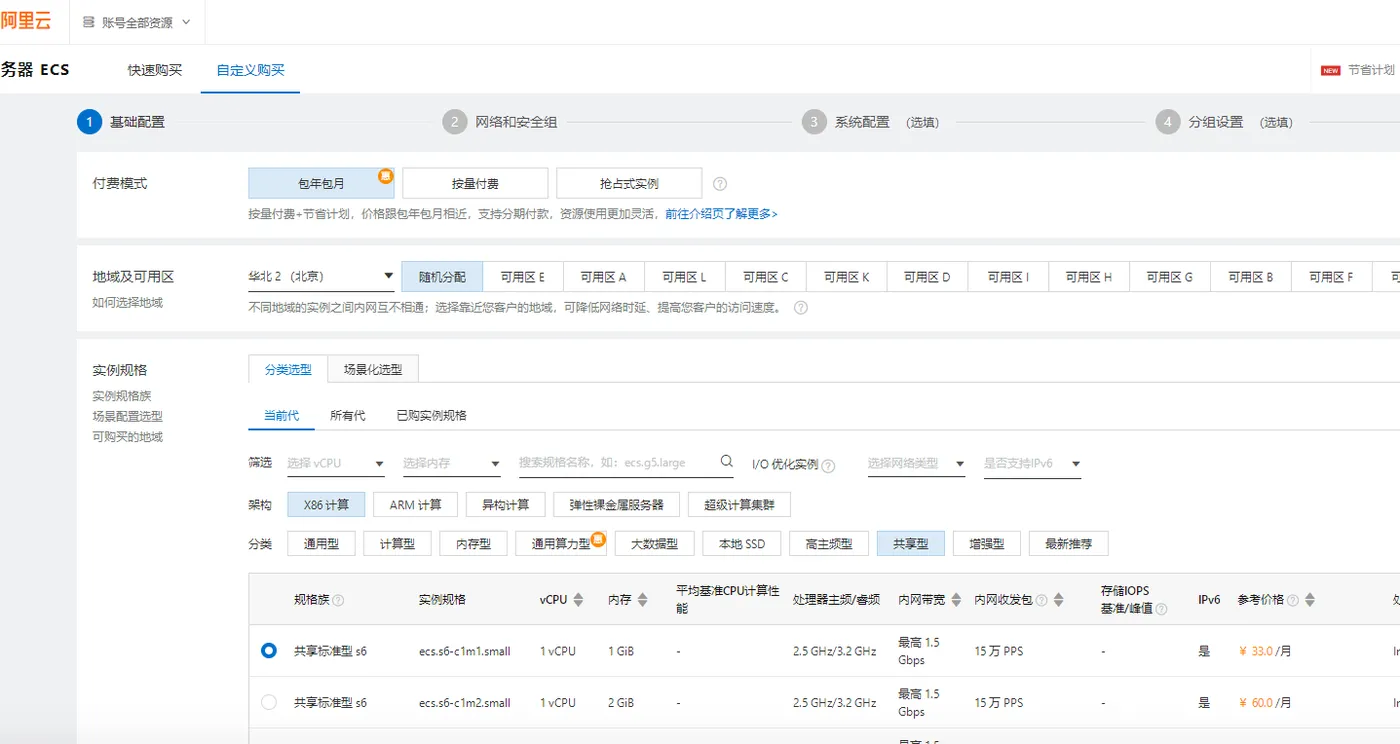The image size is (1400, 744).
Task: Switch to 所有代 tab
Action: (347, 415)
